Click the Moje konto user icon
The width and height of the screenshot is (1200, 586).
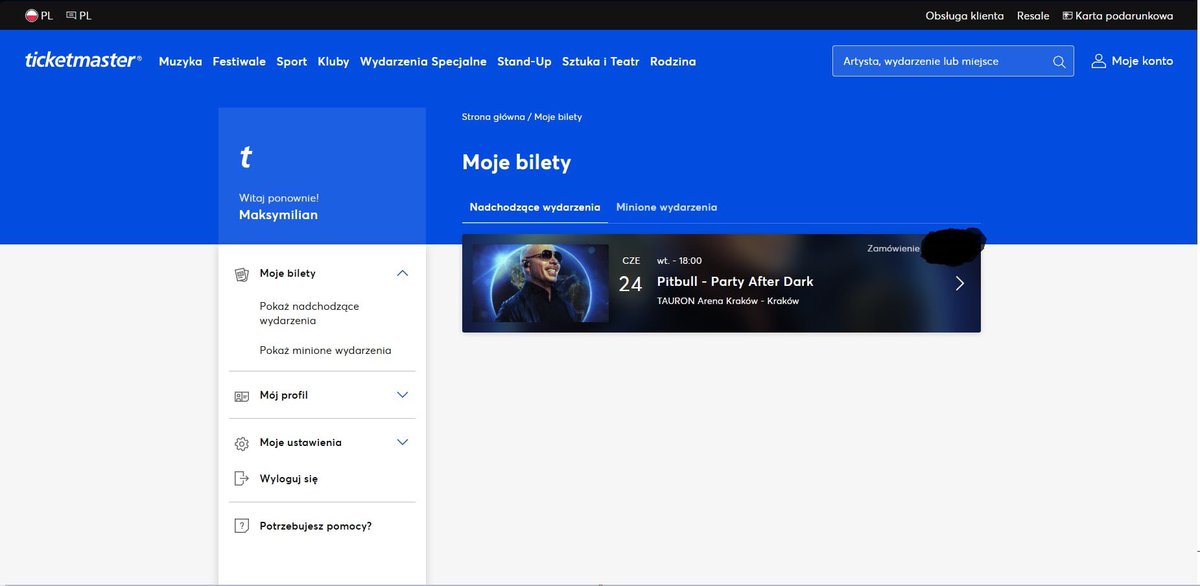1098,61
